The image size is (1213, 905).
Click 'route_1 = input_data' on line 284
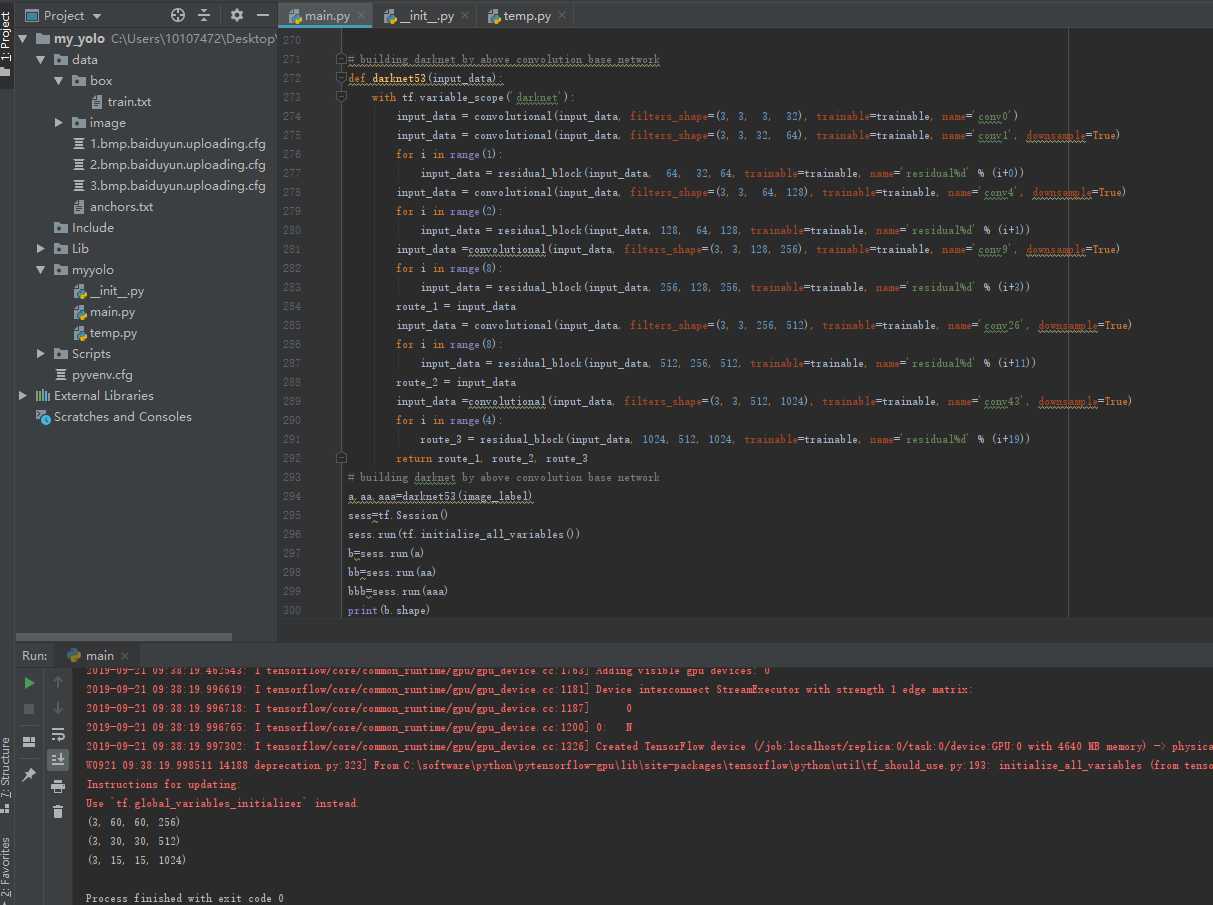pyautogui.click(x=456, y=306)
